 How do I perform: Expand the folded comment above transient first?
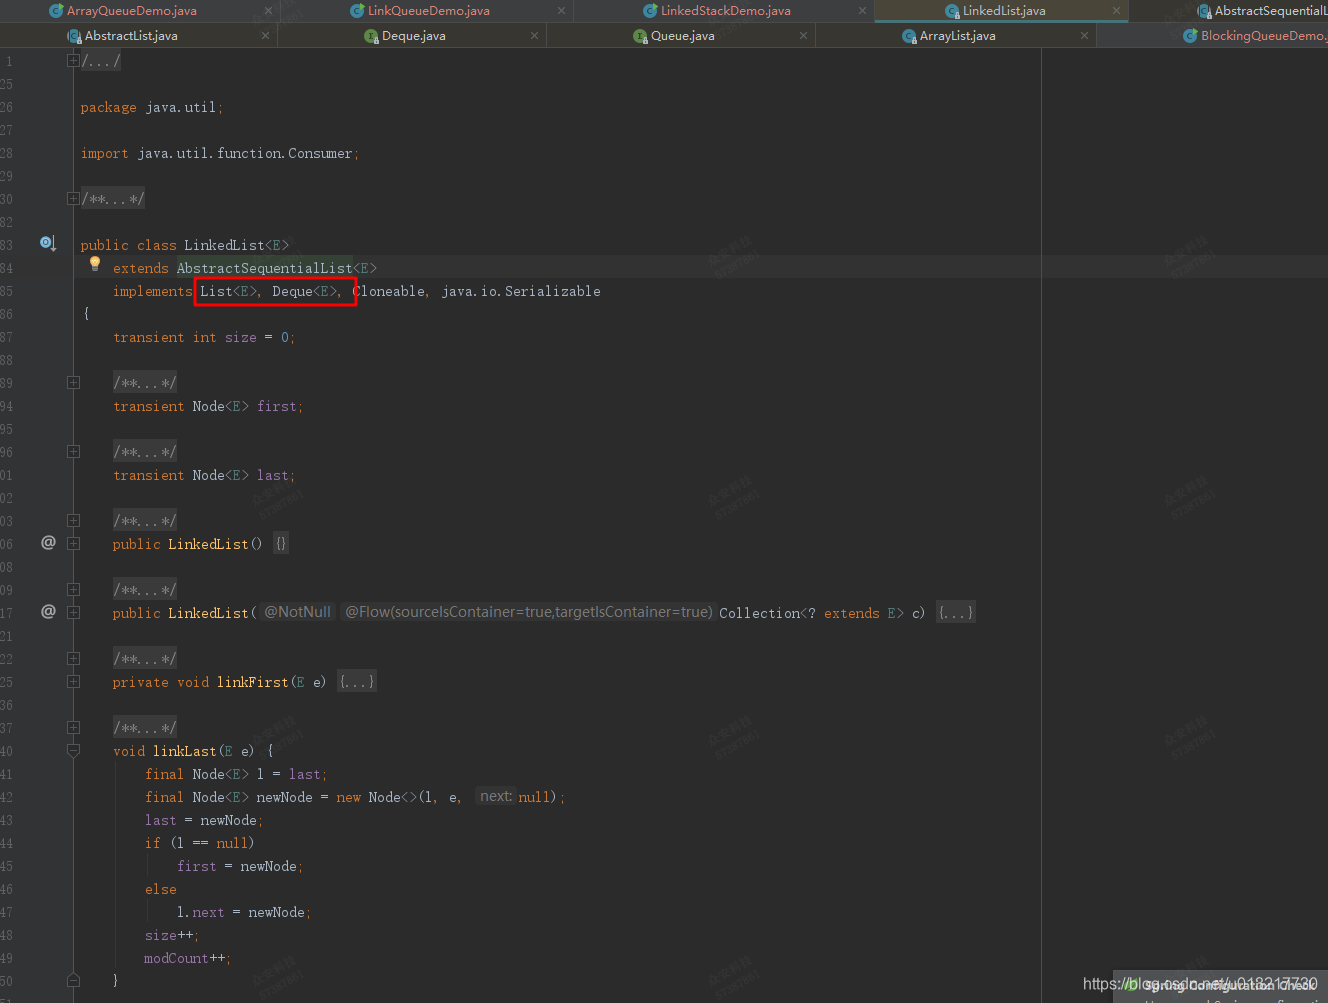pos(73,383)
